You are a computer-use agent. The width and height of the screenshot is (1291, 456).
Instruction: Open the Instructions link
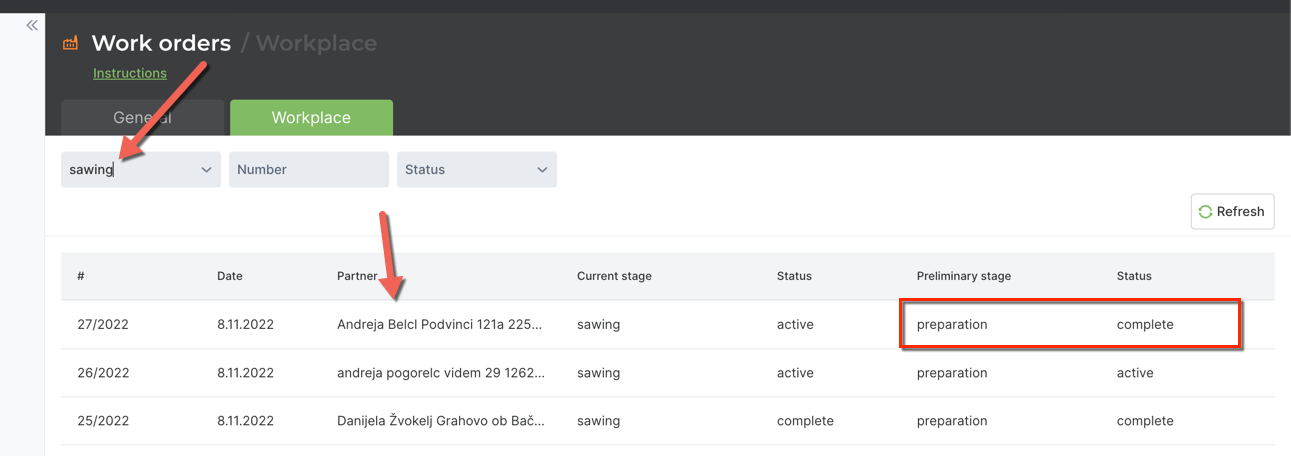pos(130,73)
